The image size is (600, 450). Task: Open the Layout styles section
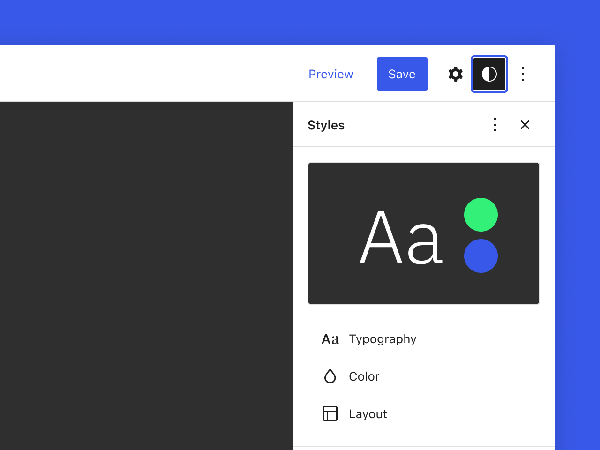(368, 414)
